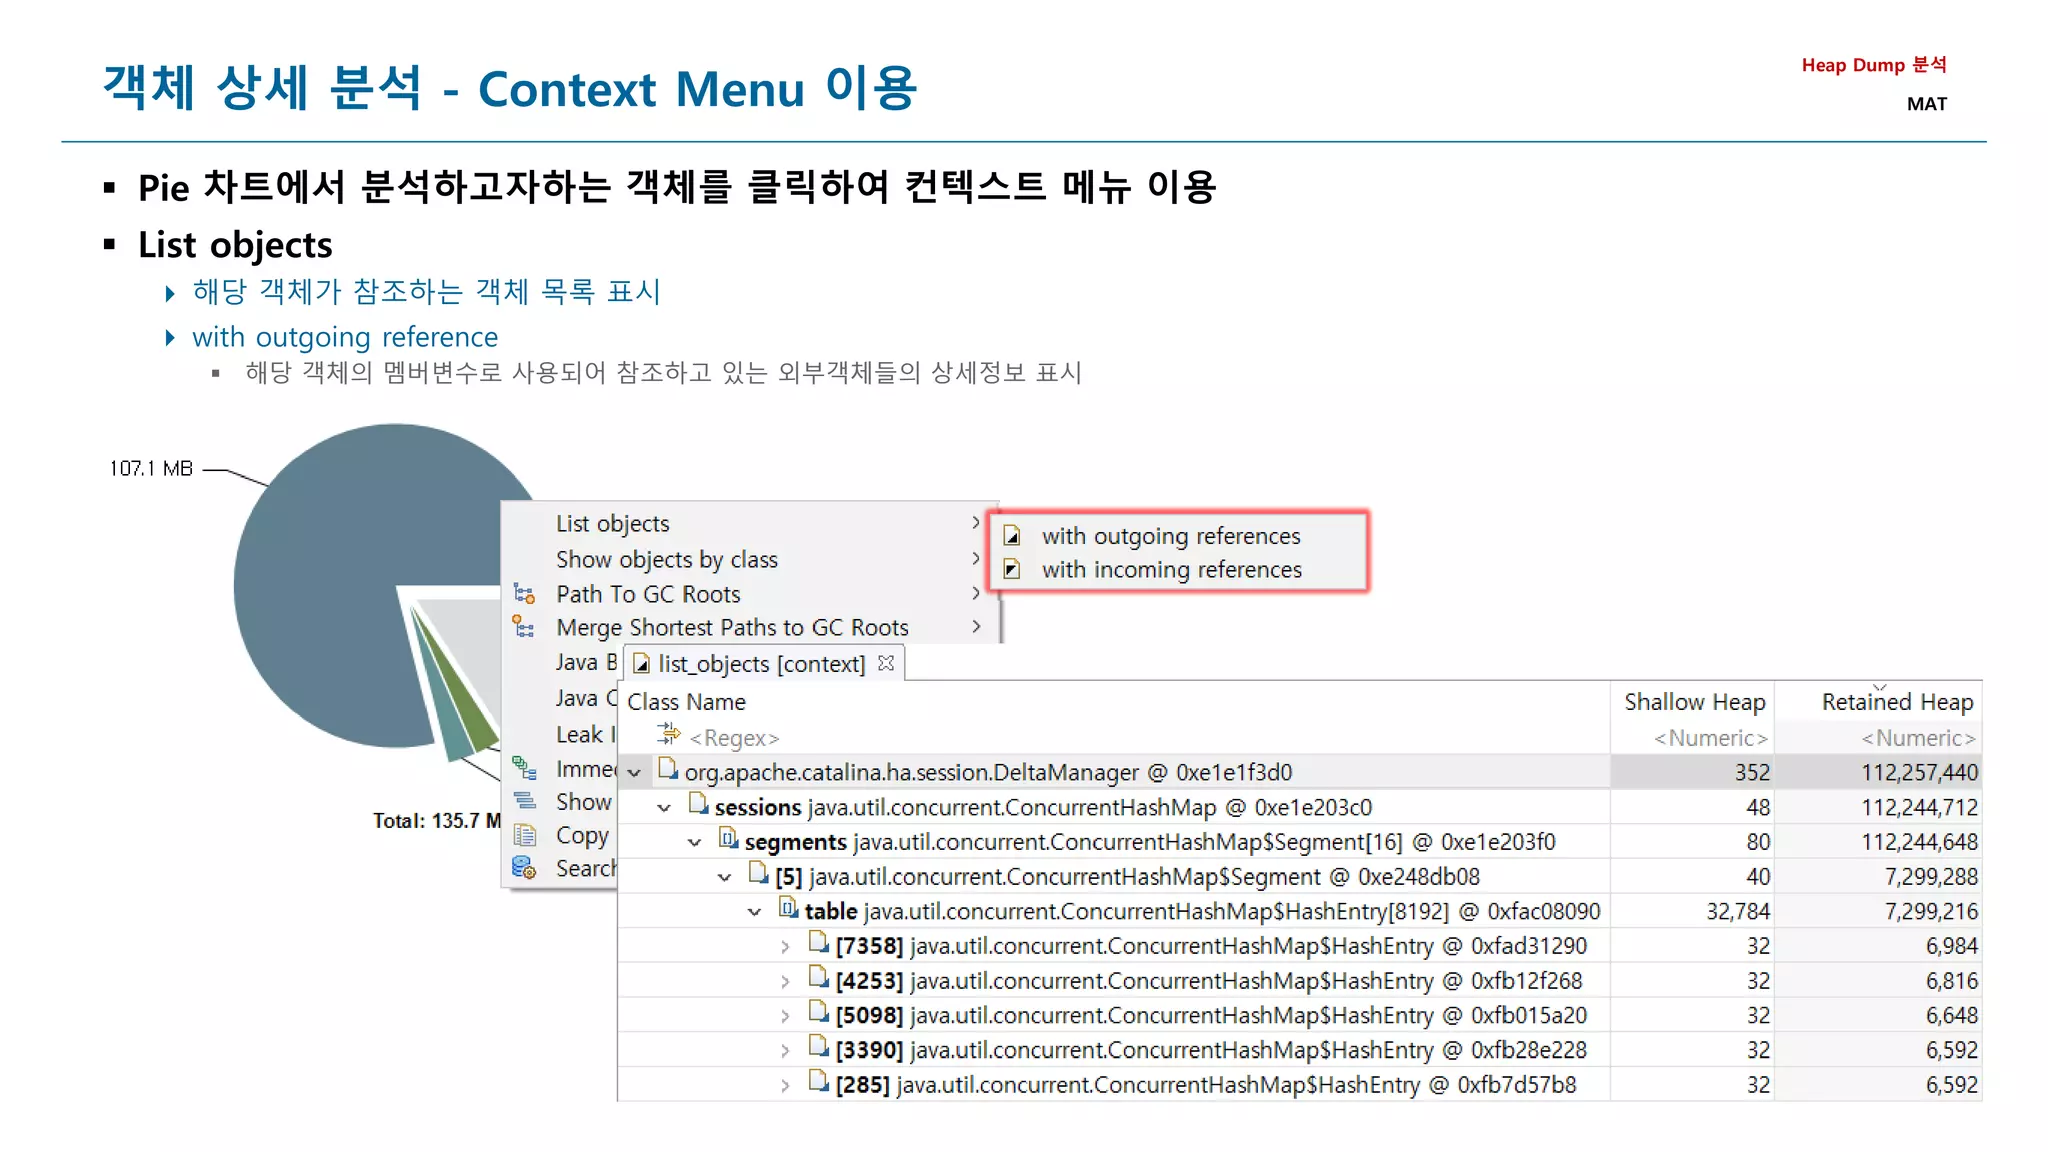Click the list_objects tab page icon

pos(642,664)
